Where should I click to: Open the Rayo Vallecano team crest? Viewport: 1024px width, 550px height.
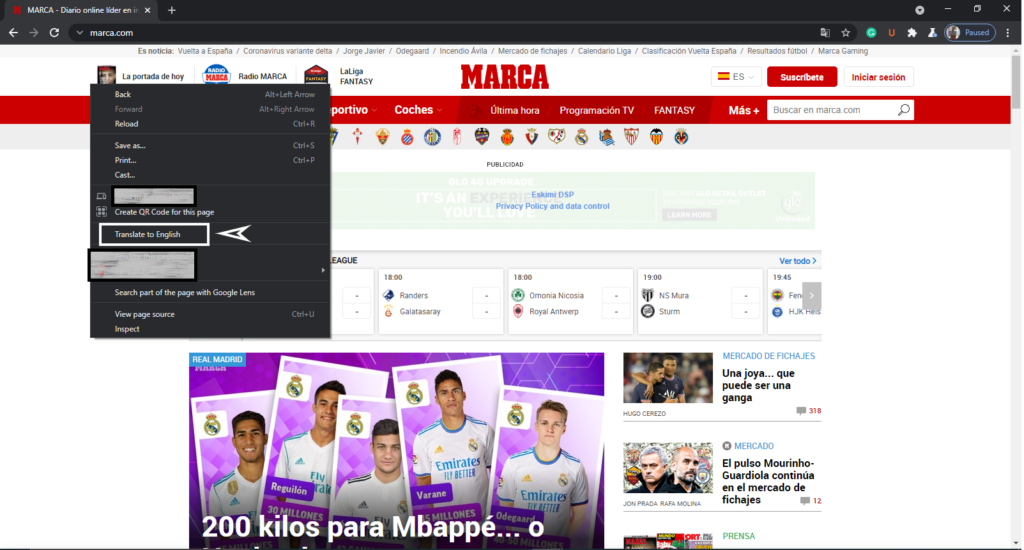click(556, 137)
